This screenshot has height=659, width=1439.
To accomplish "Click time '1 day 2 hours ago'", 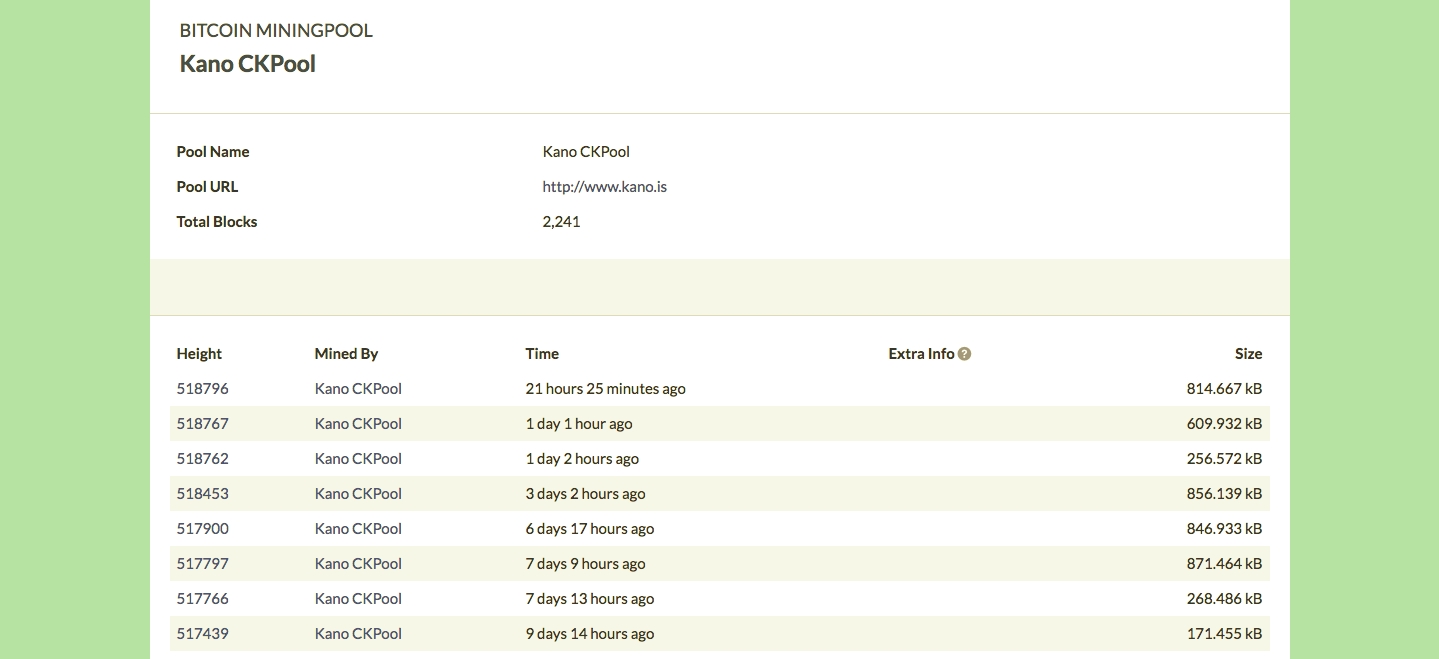I will tap(582, 459).
